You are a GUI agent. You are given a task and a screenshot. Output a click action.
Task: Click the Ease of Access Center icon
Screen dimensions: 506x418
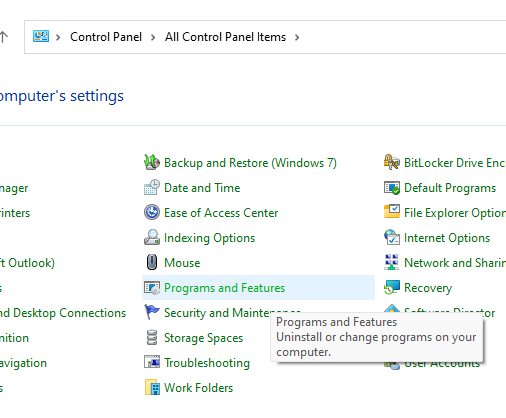coord(152,212)
